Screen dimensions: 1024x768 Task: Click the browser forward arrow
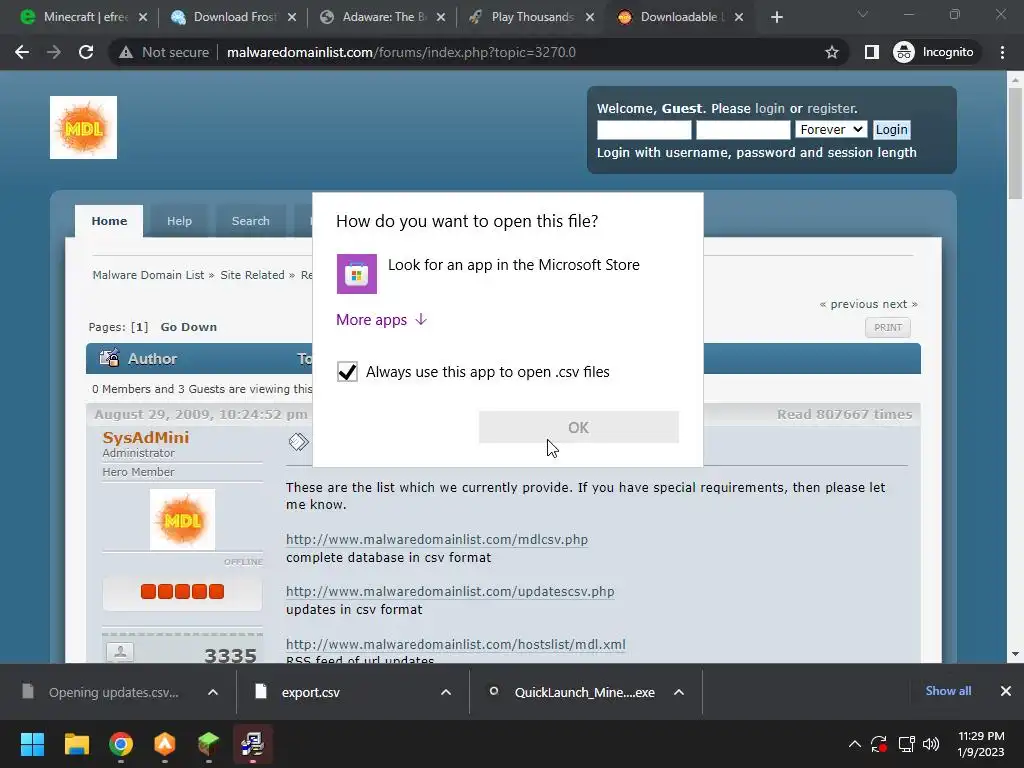(x=54, y=52)
